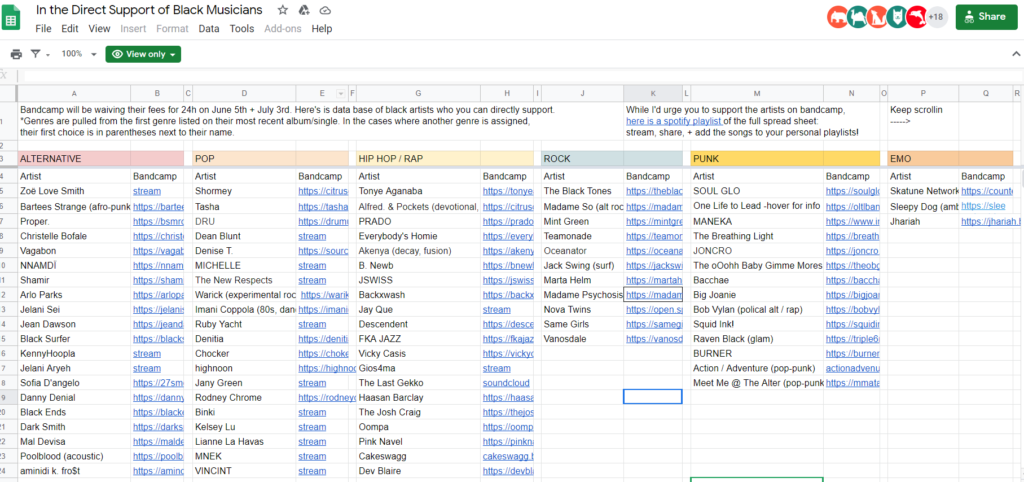Click the document title text
Viewport: 1024px width, 482px height.
click(150, 10)
